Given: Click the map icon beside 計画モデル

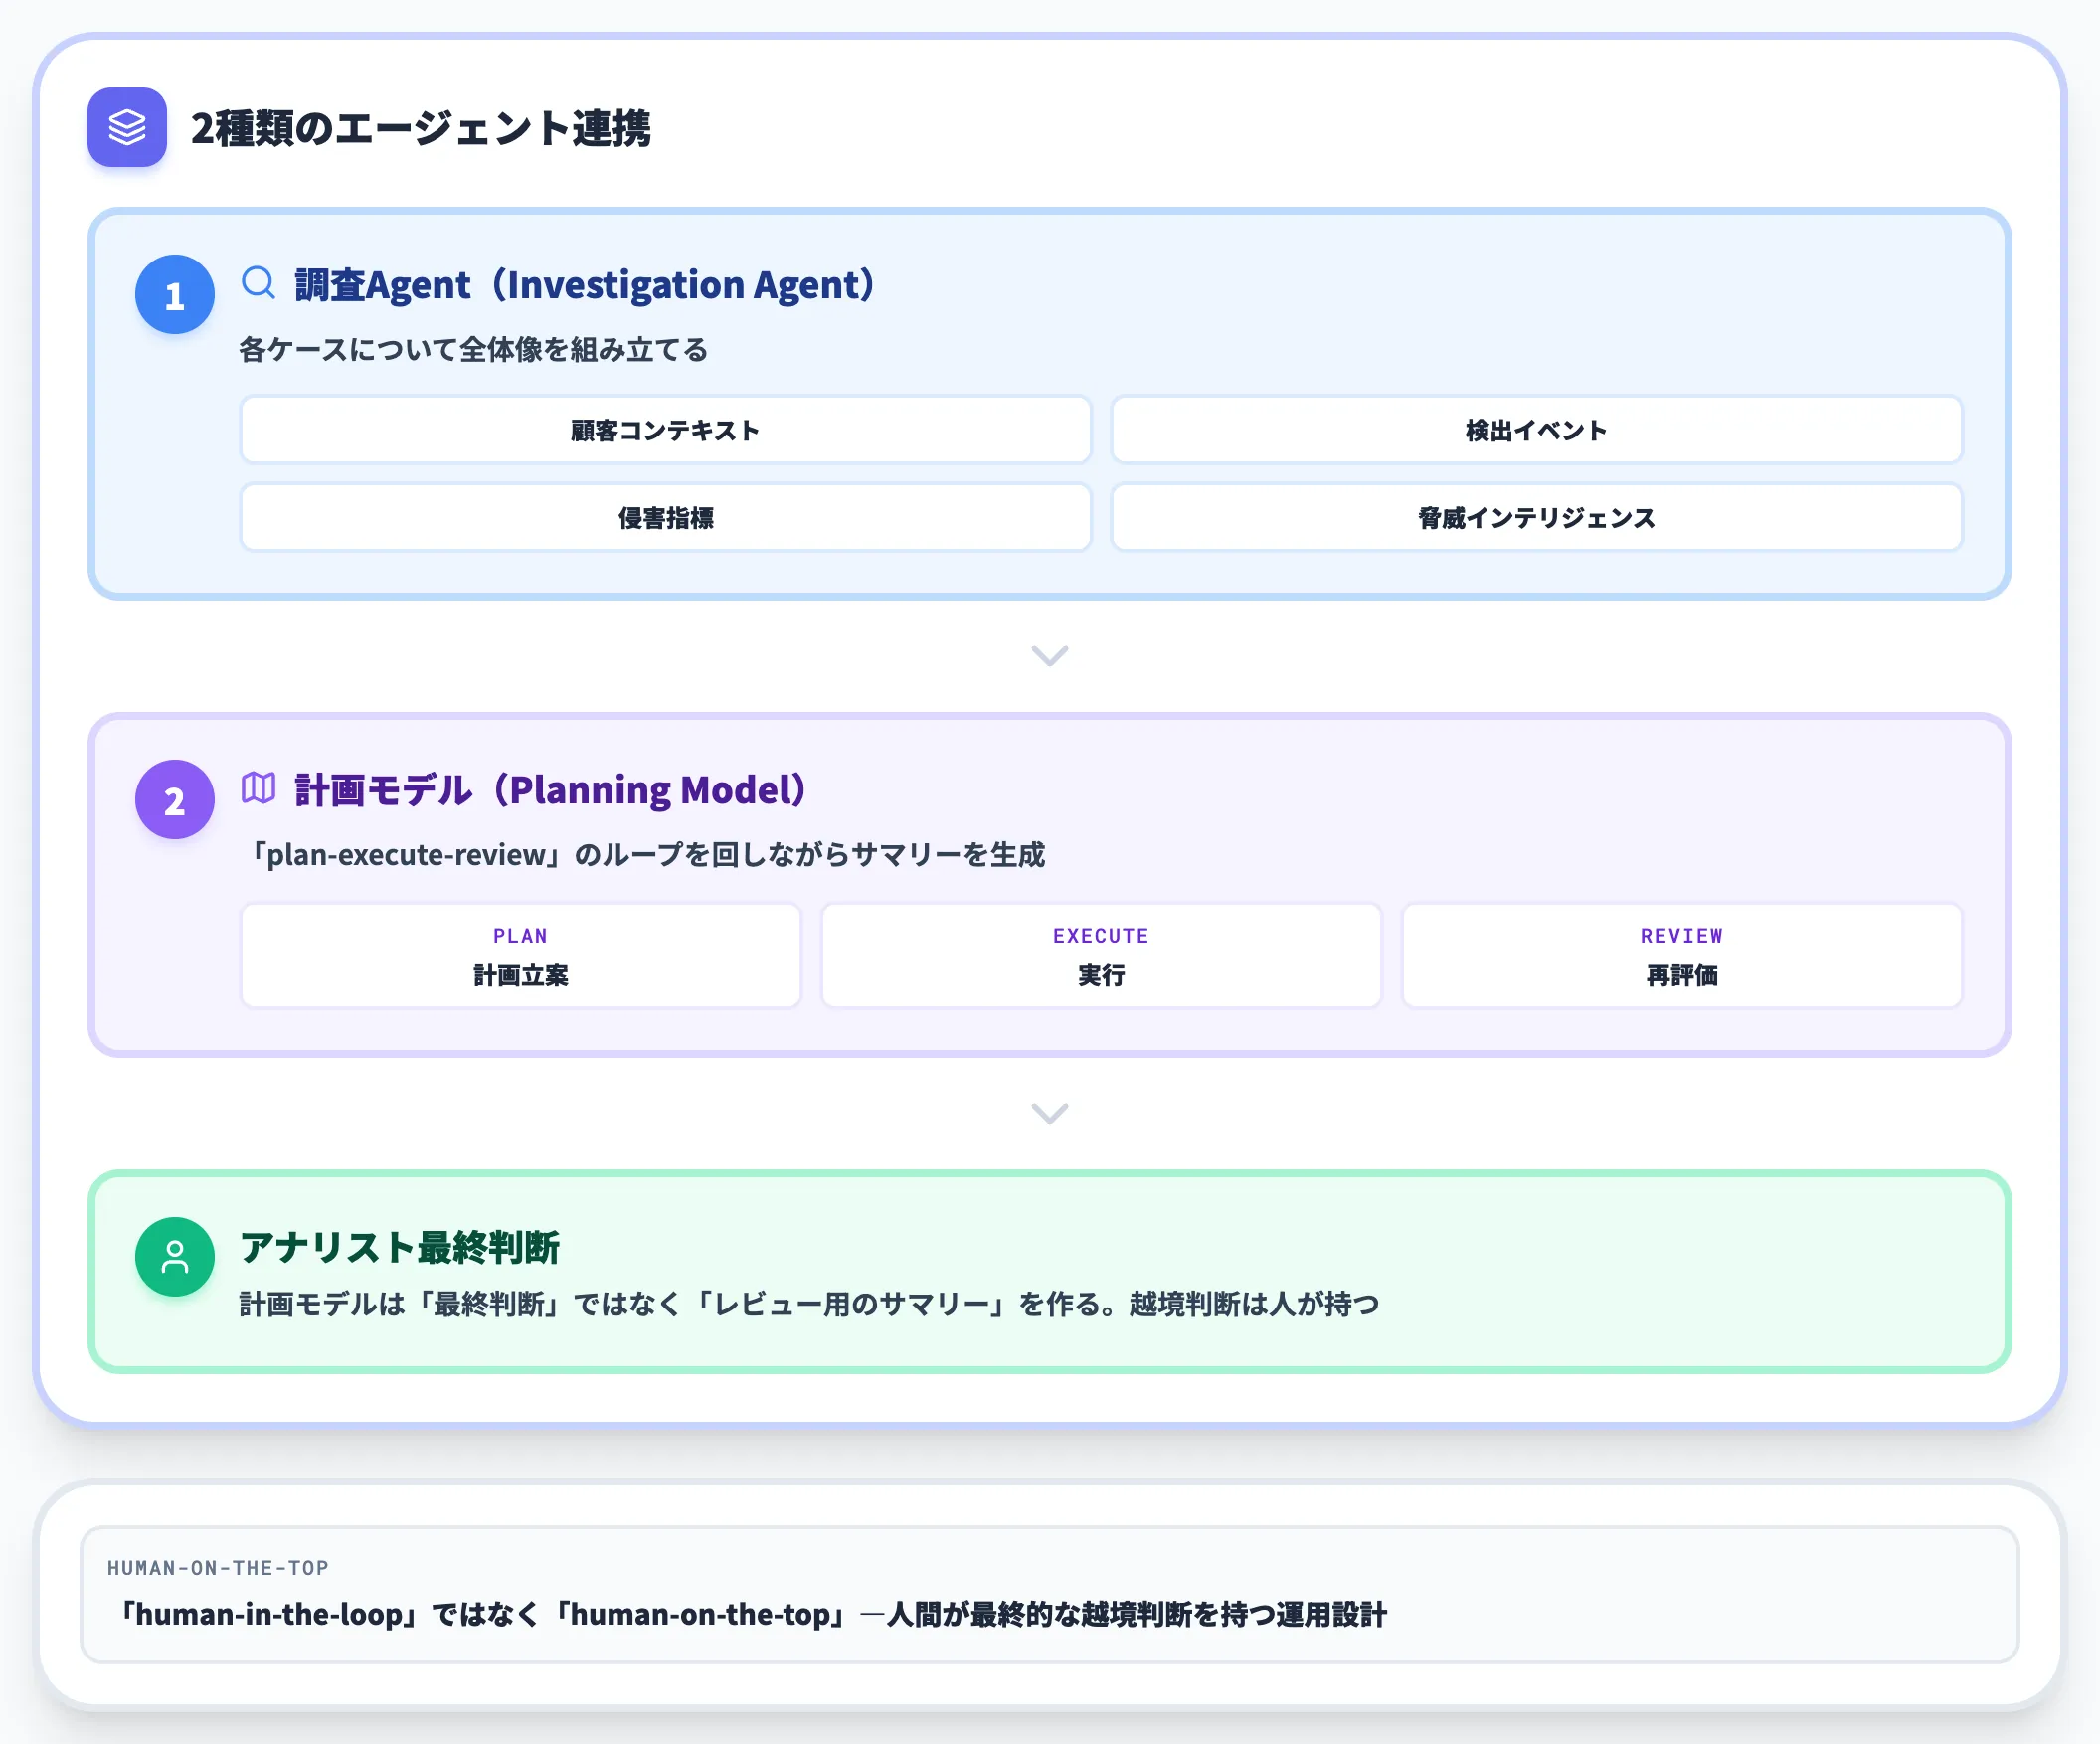Looking at the screenshot, I should (258, 788).
